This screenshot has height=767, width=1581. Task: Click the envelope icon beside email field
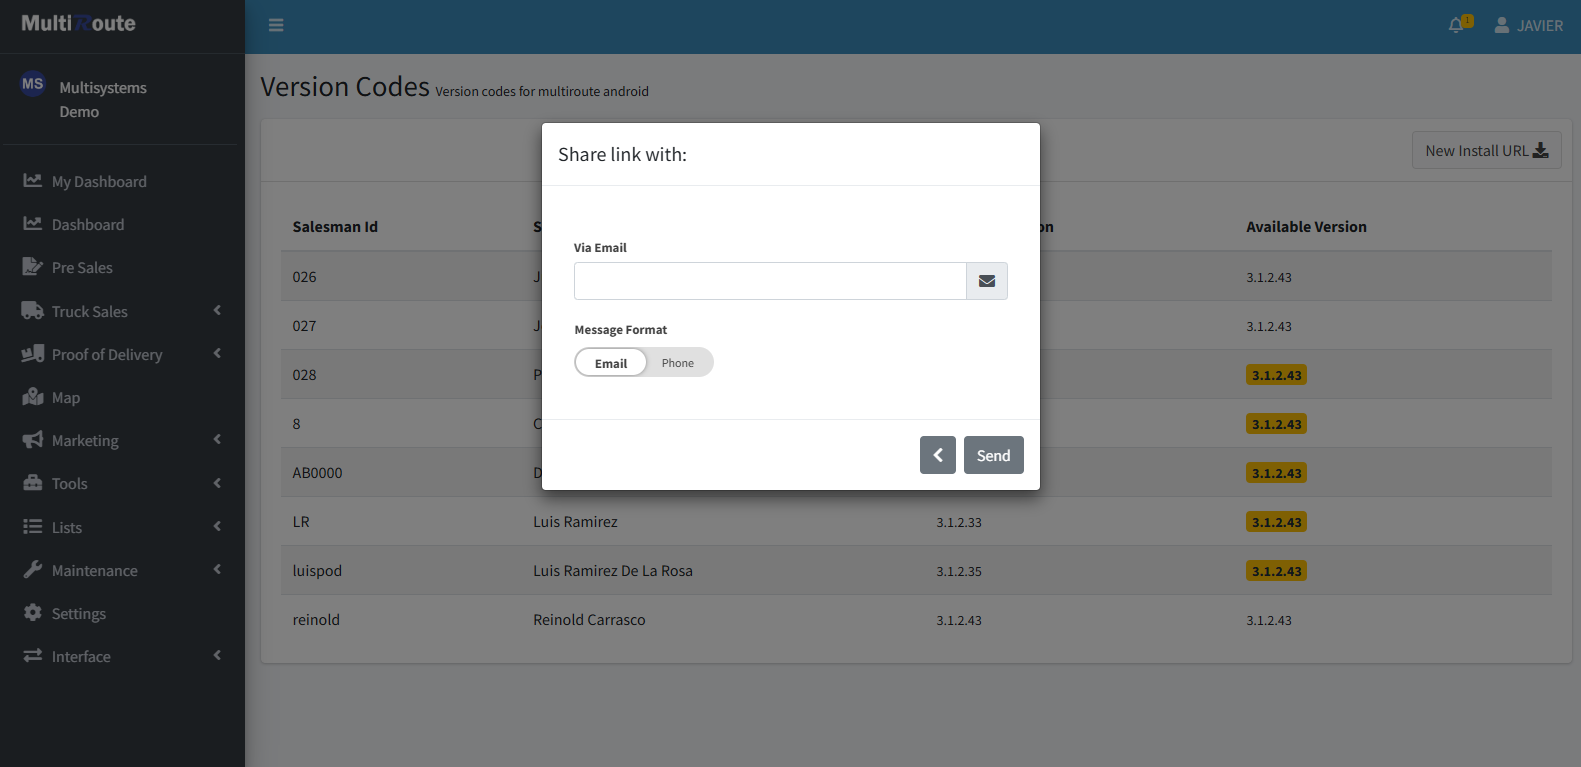pyautogui.click(x=986, y=281)
